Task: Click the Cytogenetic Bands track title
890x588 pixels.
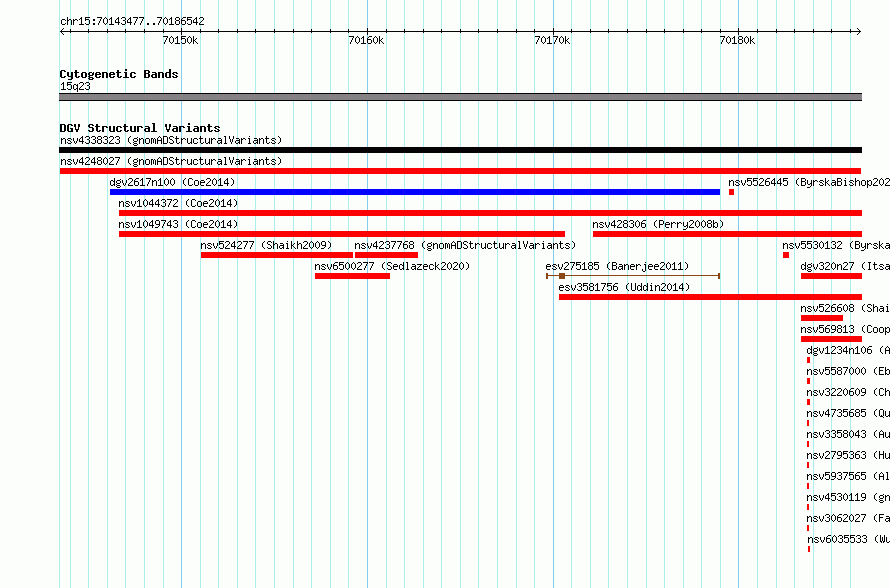Action: tap(119, 74)
